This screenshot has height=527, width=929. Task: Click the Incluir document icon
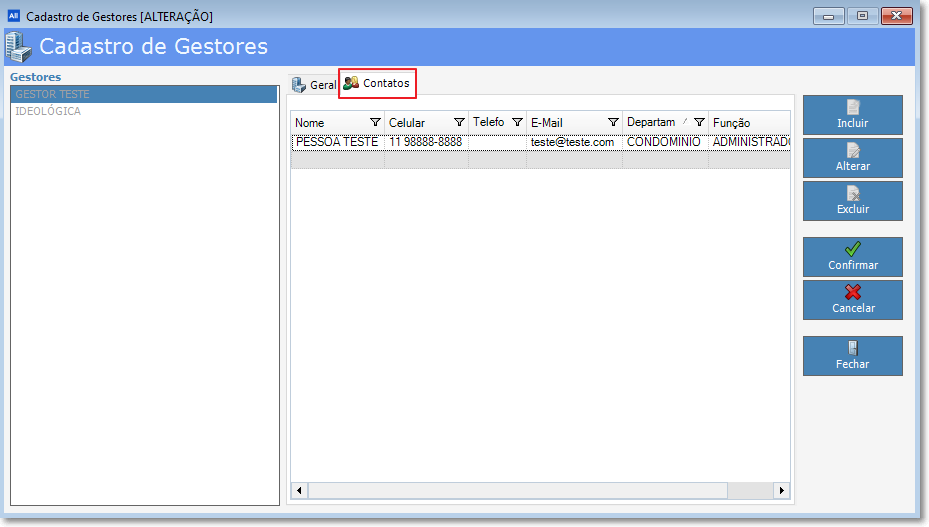click(x=852, y=107)
